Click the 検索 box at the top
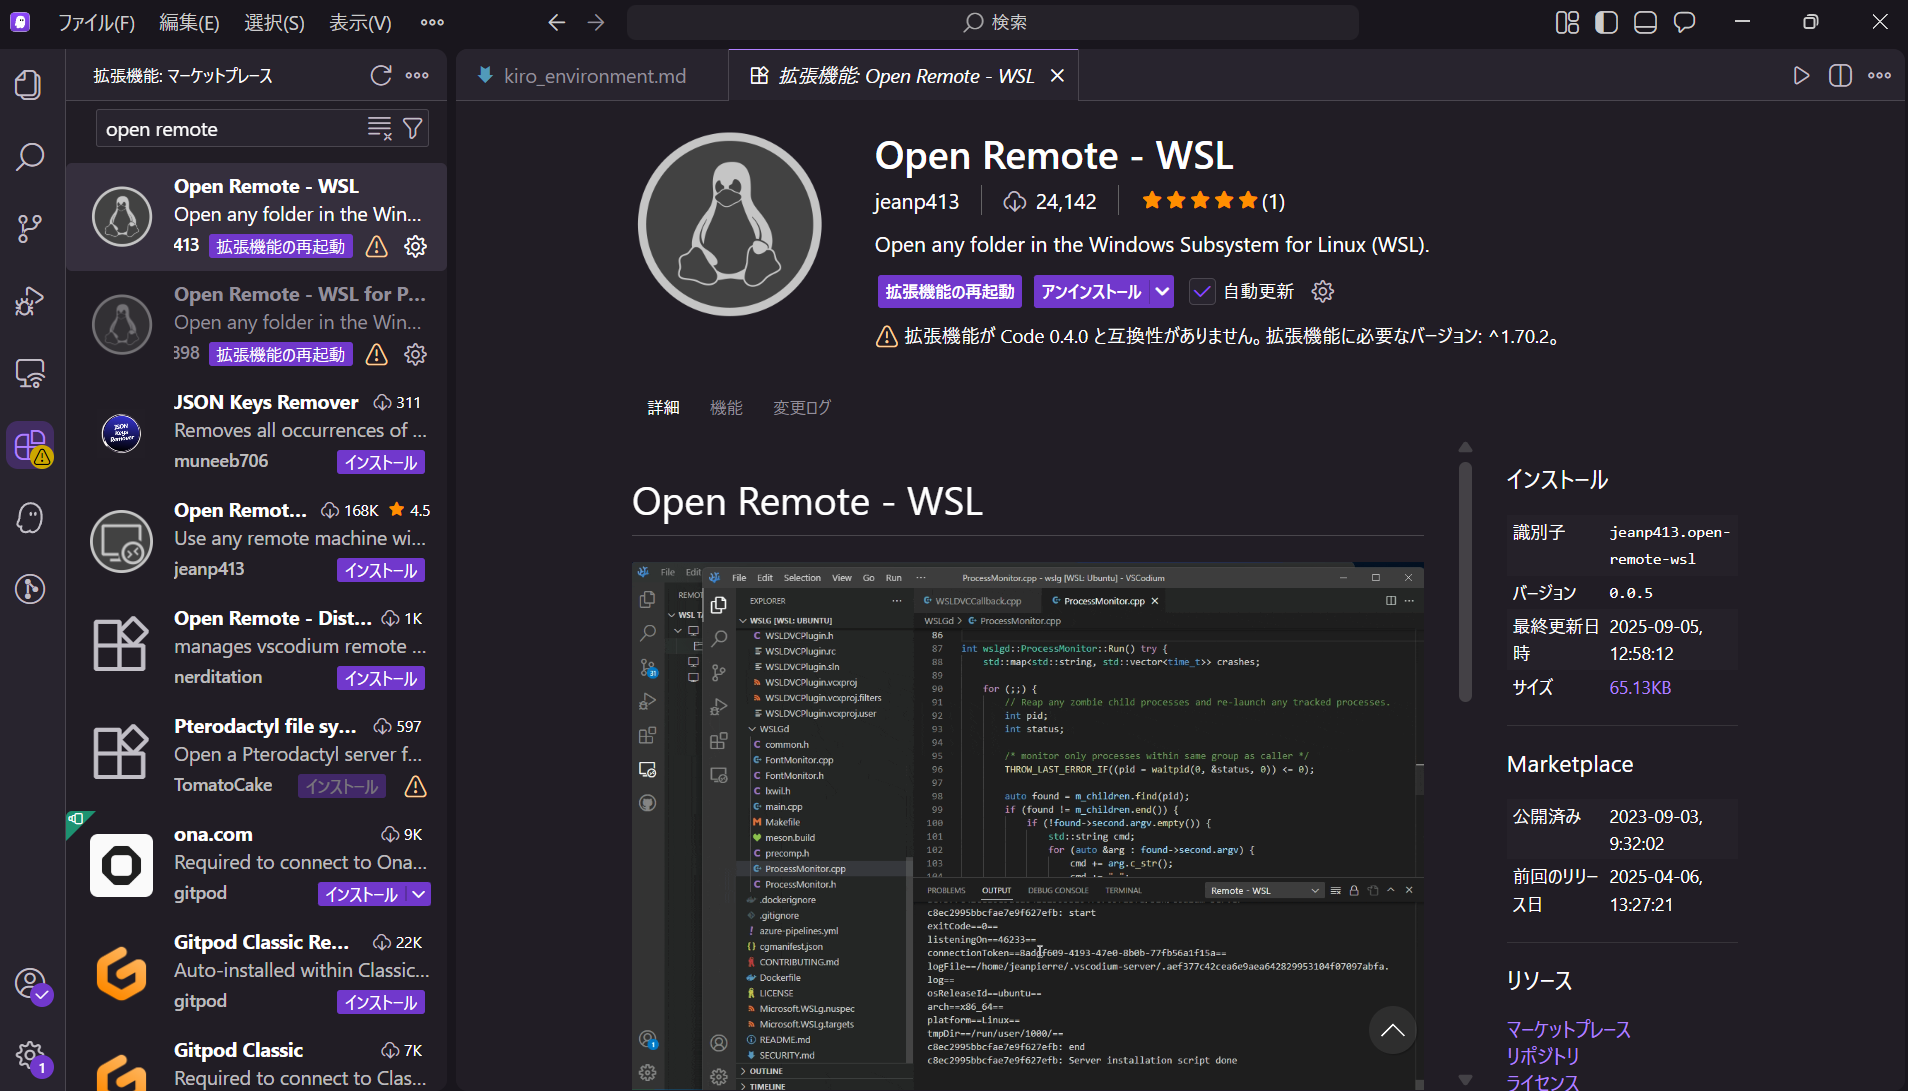The height and width of the screenshot is (1091, 1908). coord(993,21)
